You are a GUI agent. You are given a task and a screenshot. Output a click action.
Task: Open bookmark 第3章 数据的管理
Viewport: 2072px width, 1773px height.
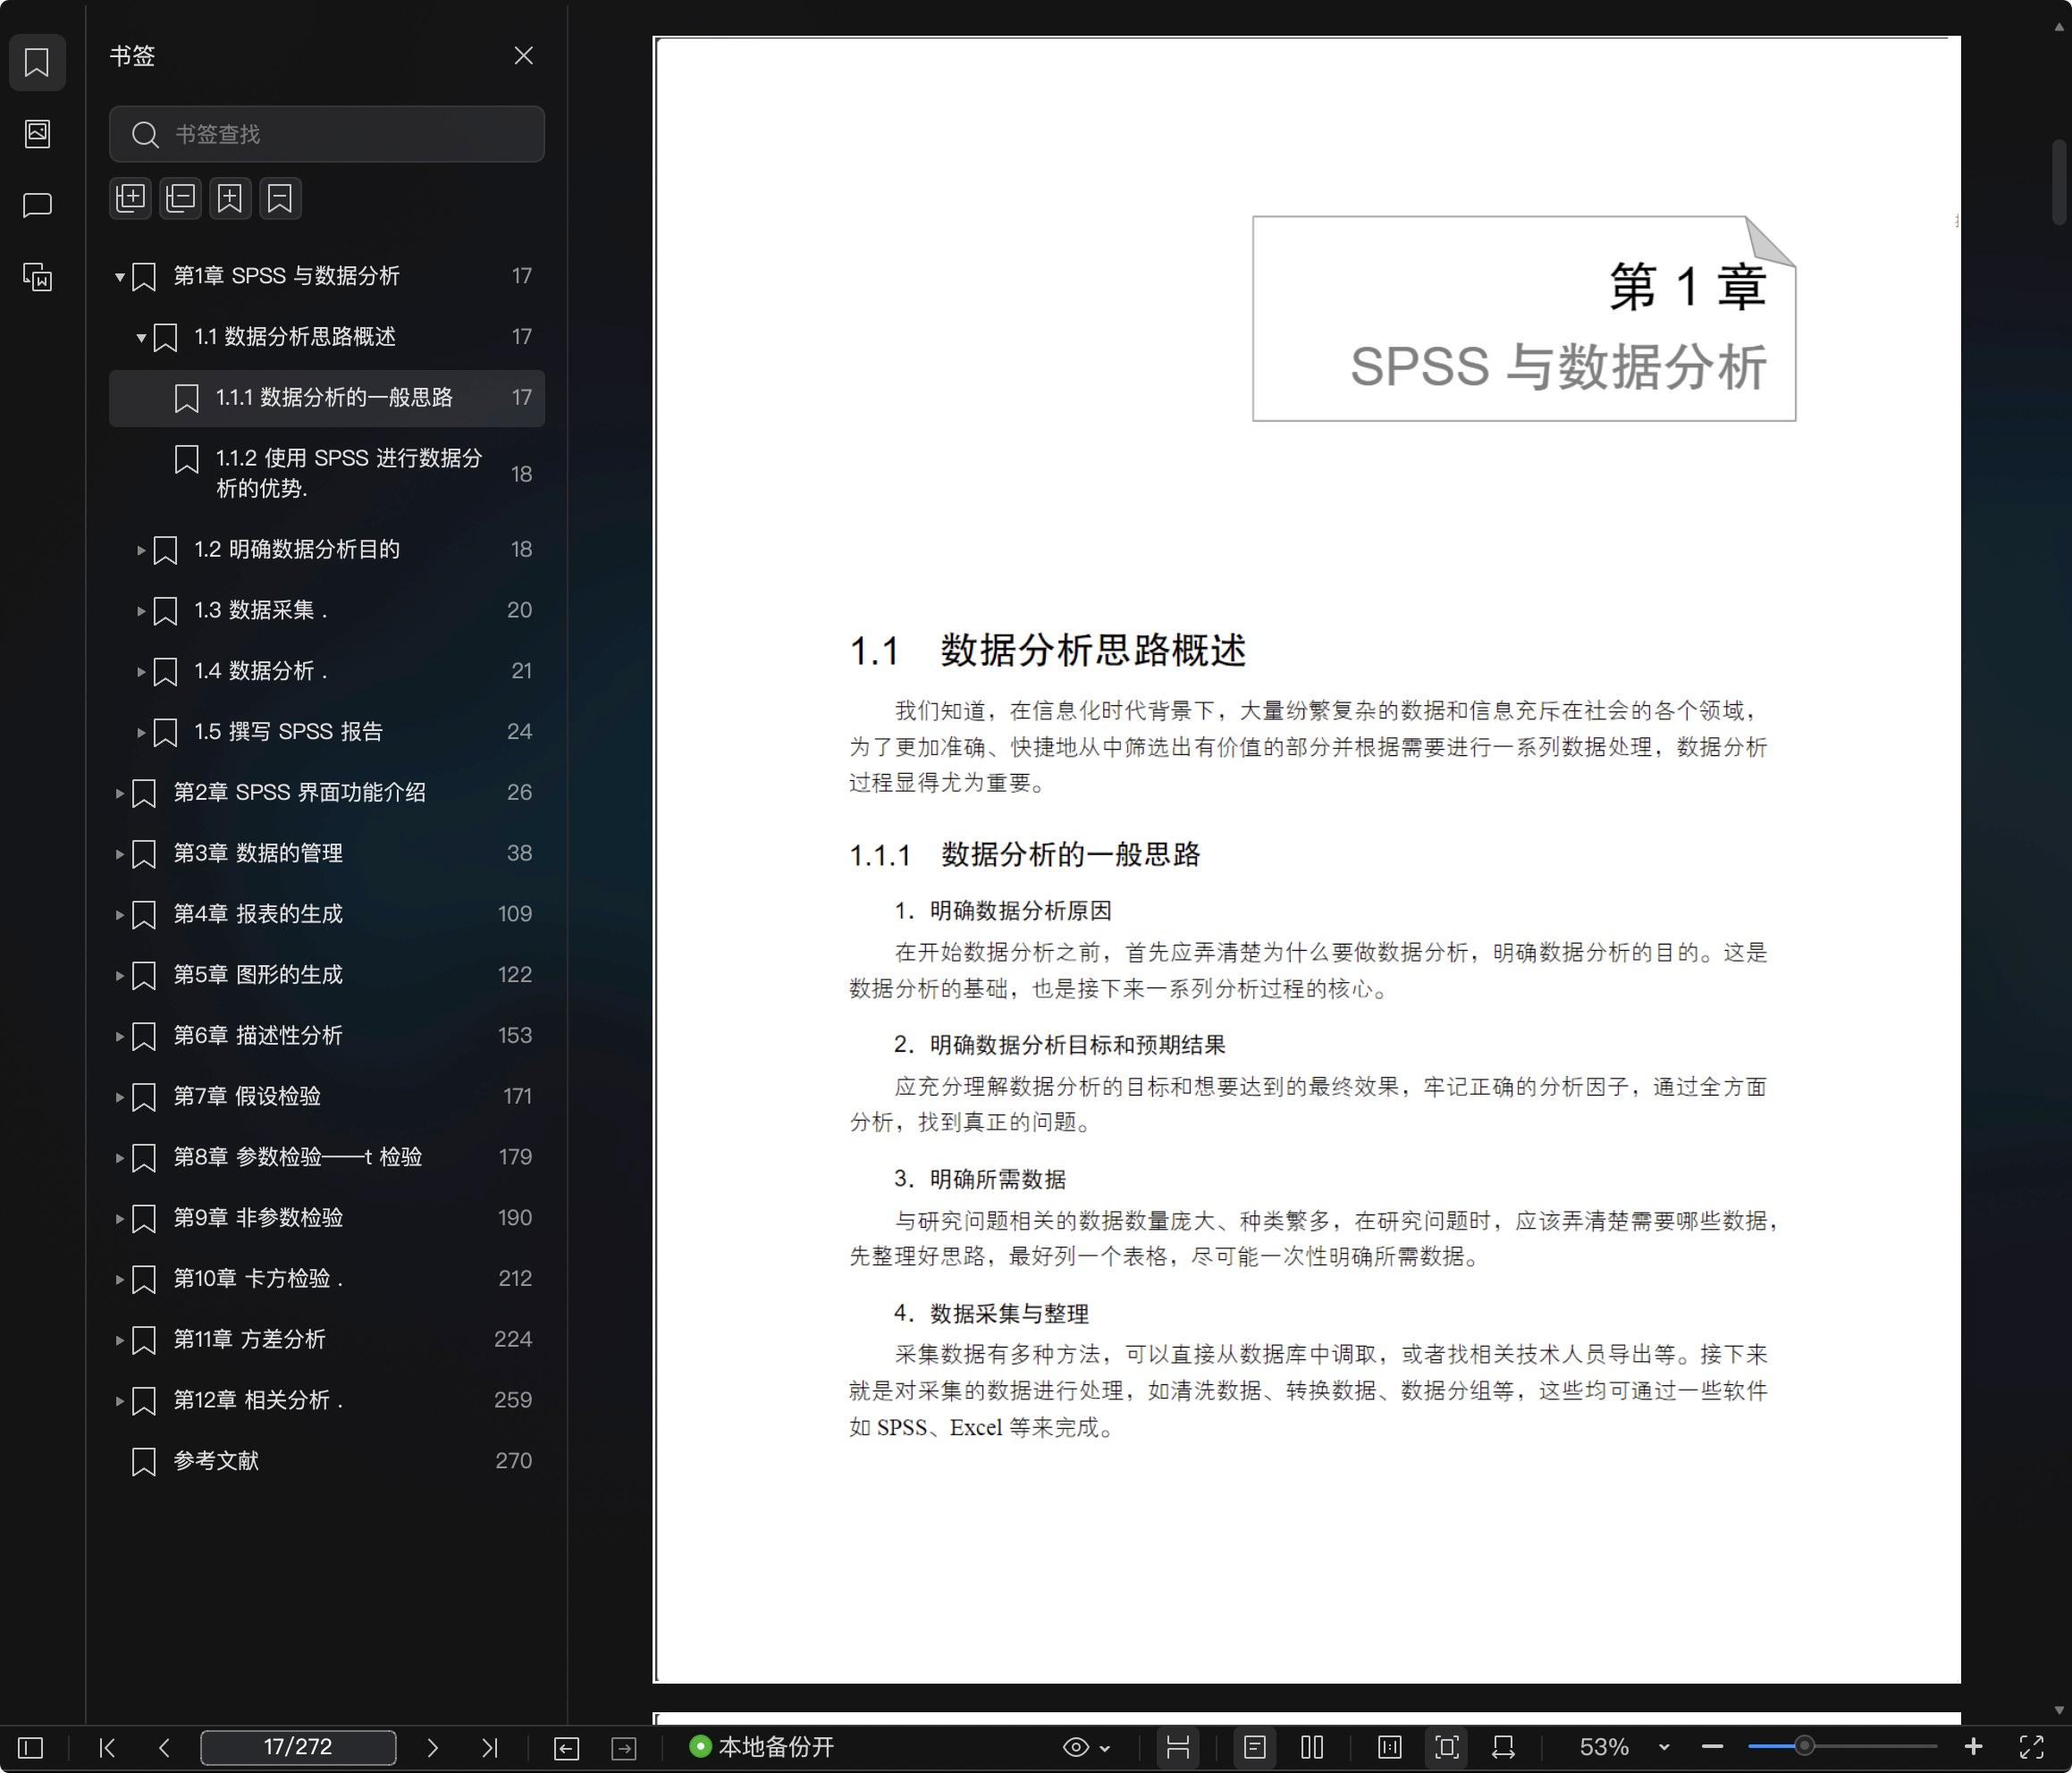coord(327,853)
